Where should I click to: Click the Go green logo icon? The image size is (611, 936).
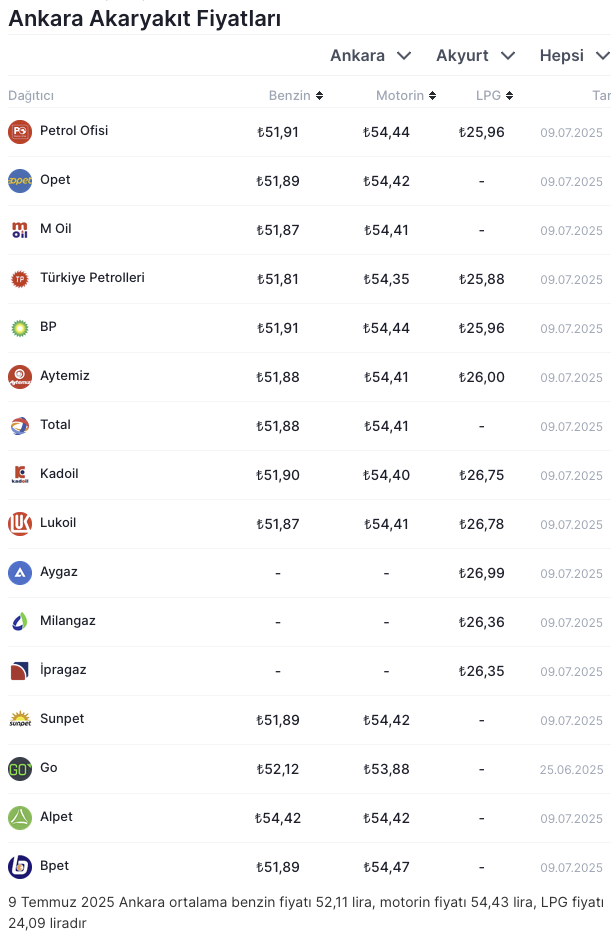(x=20, y=769)
